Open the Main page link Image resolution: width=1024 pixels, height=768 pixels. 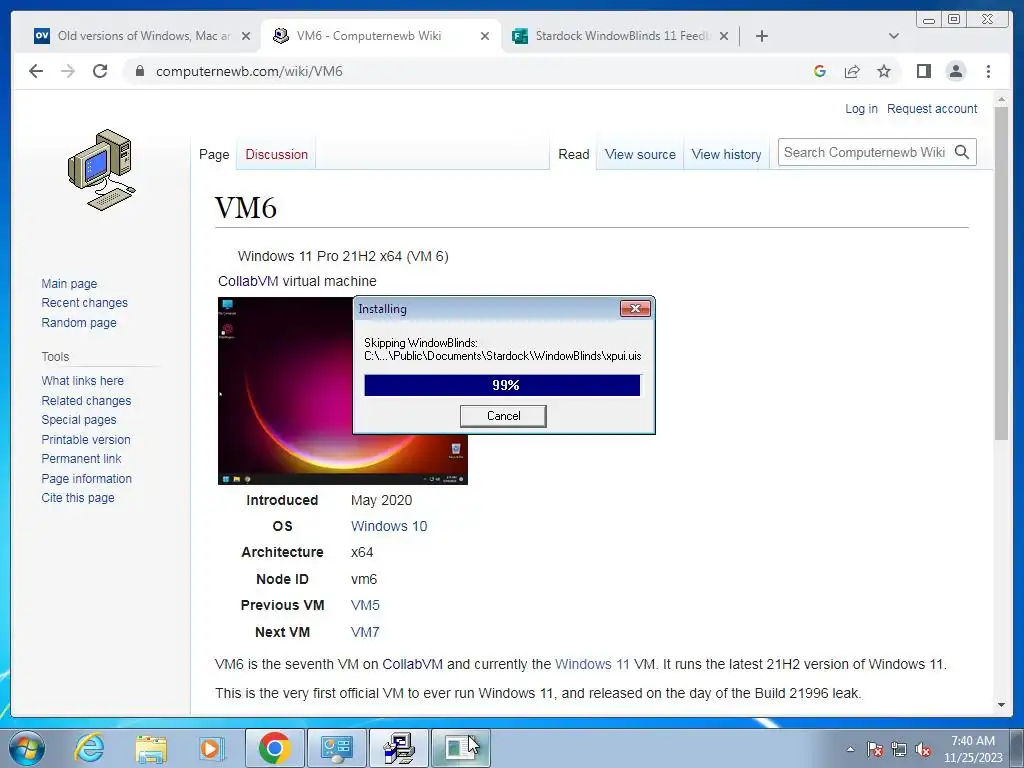(69, 284)
